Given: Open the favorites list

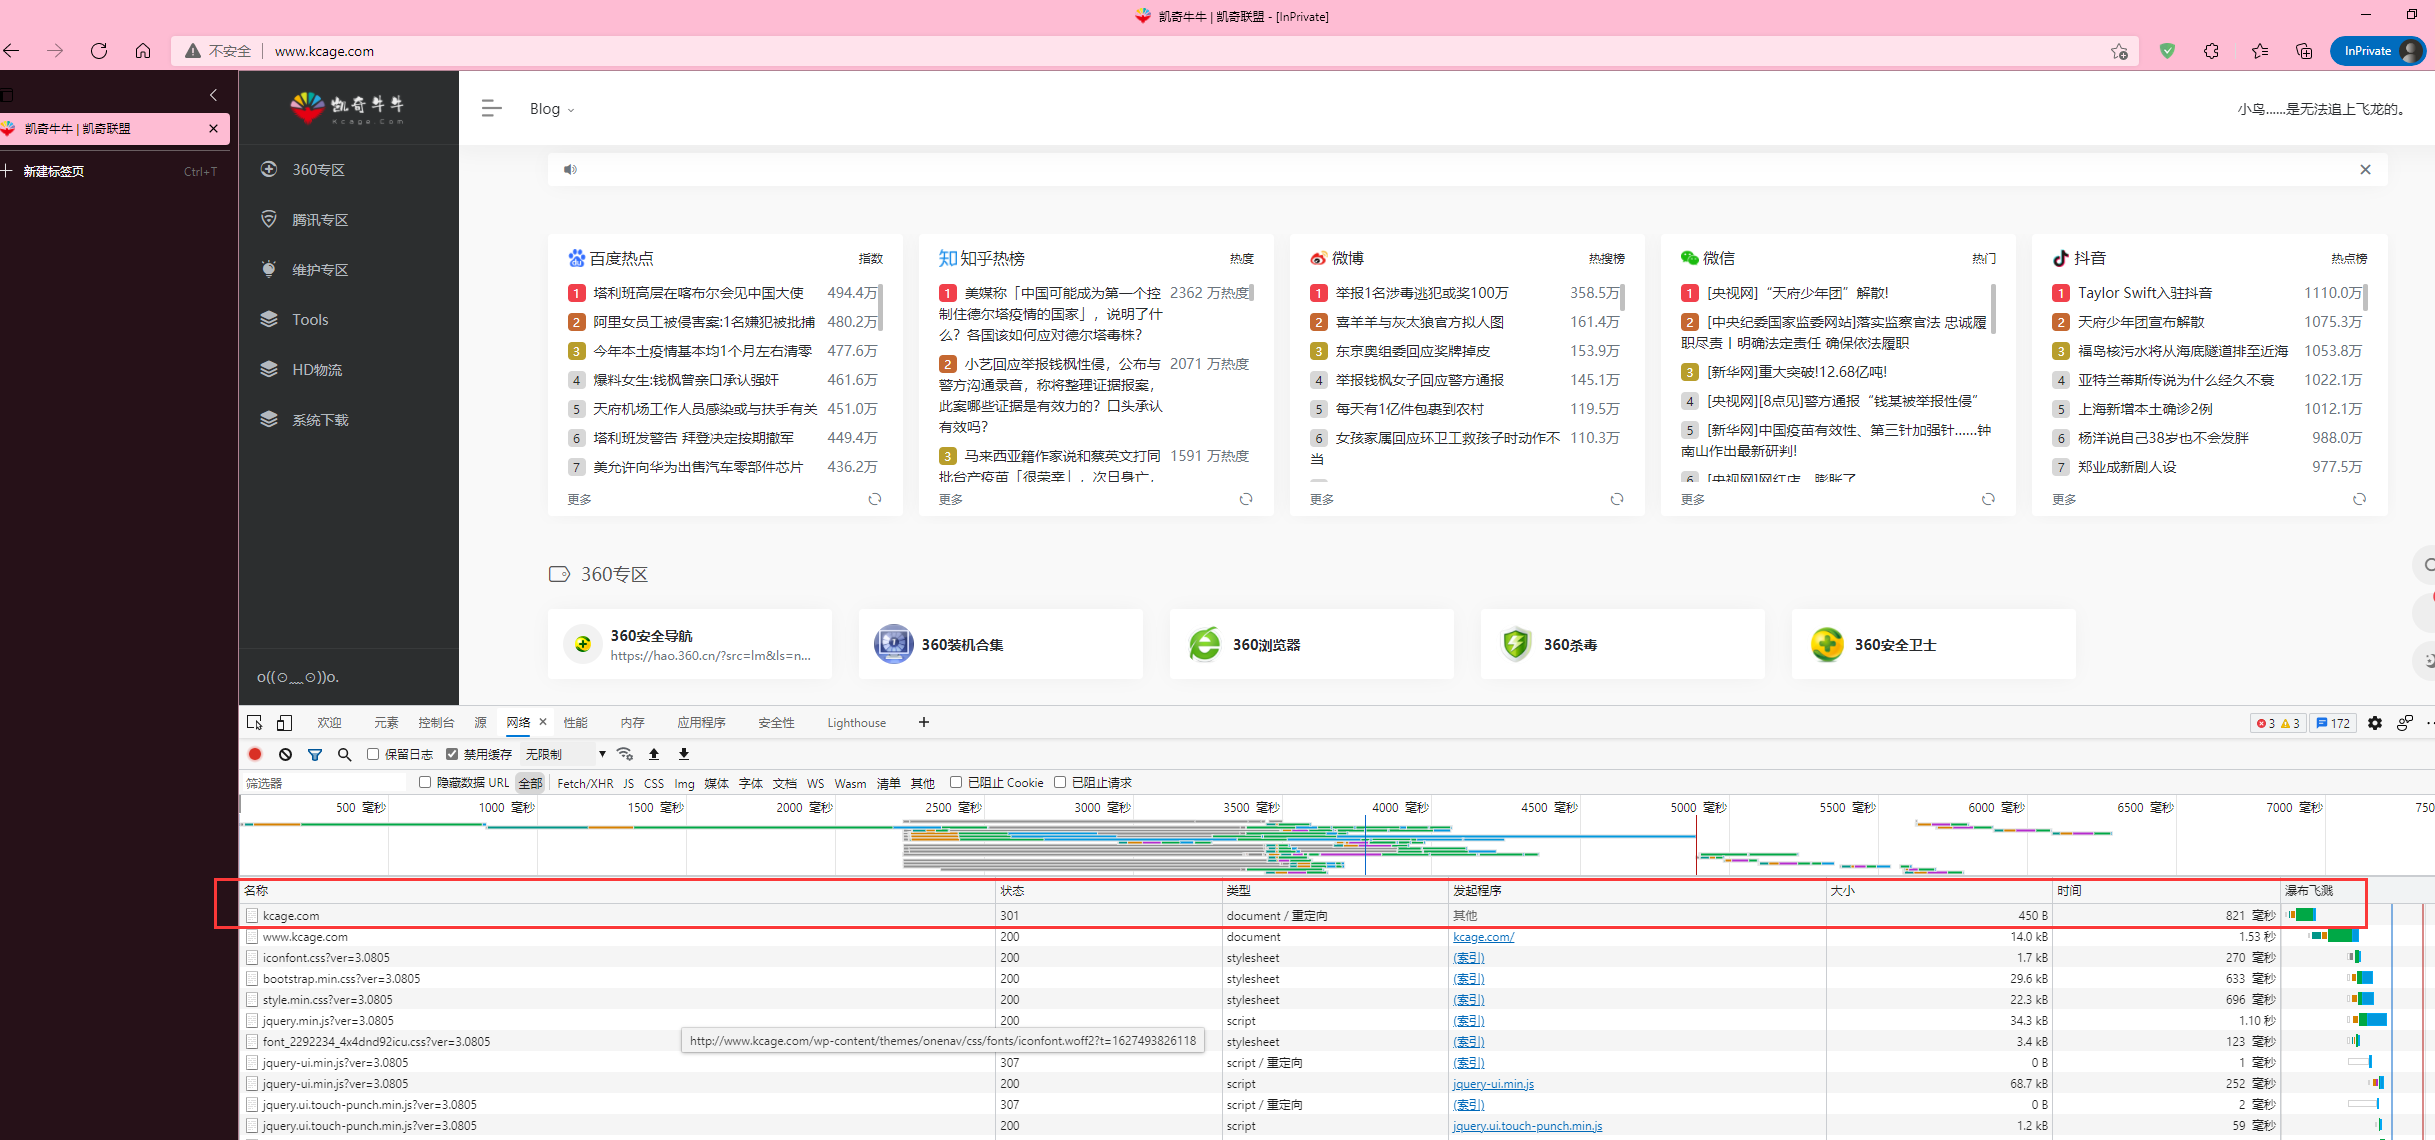Looking at the screenshot, I should point(2260,51).
